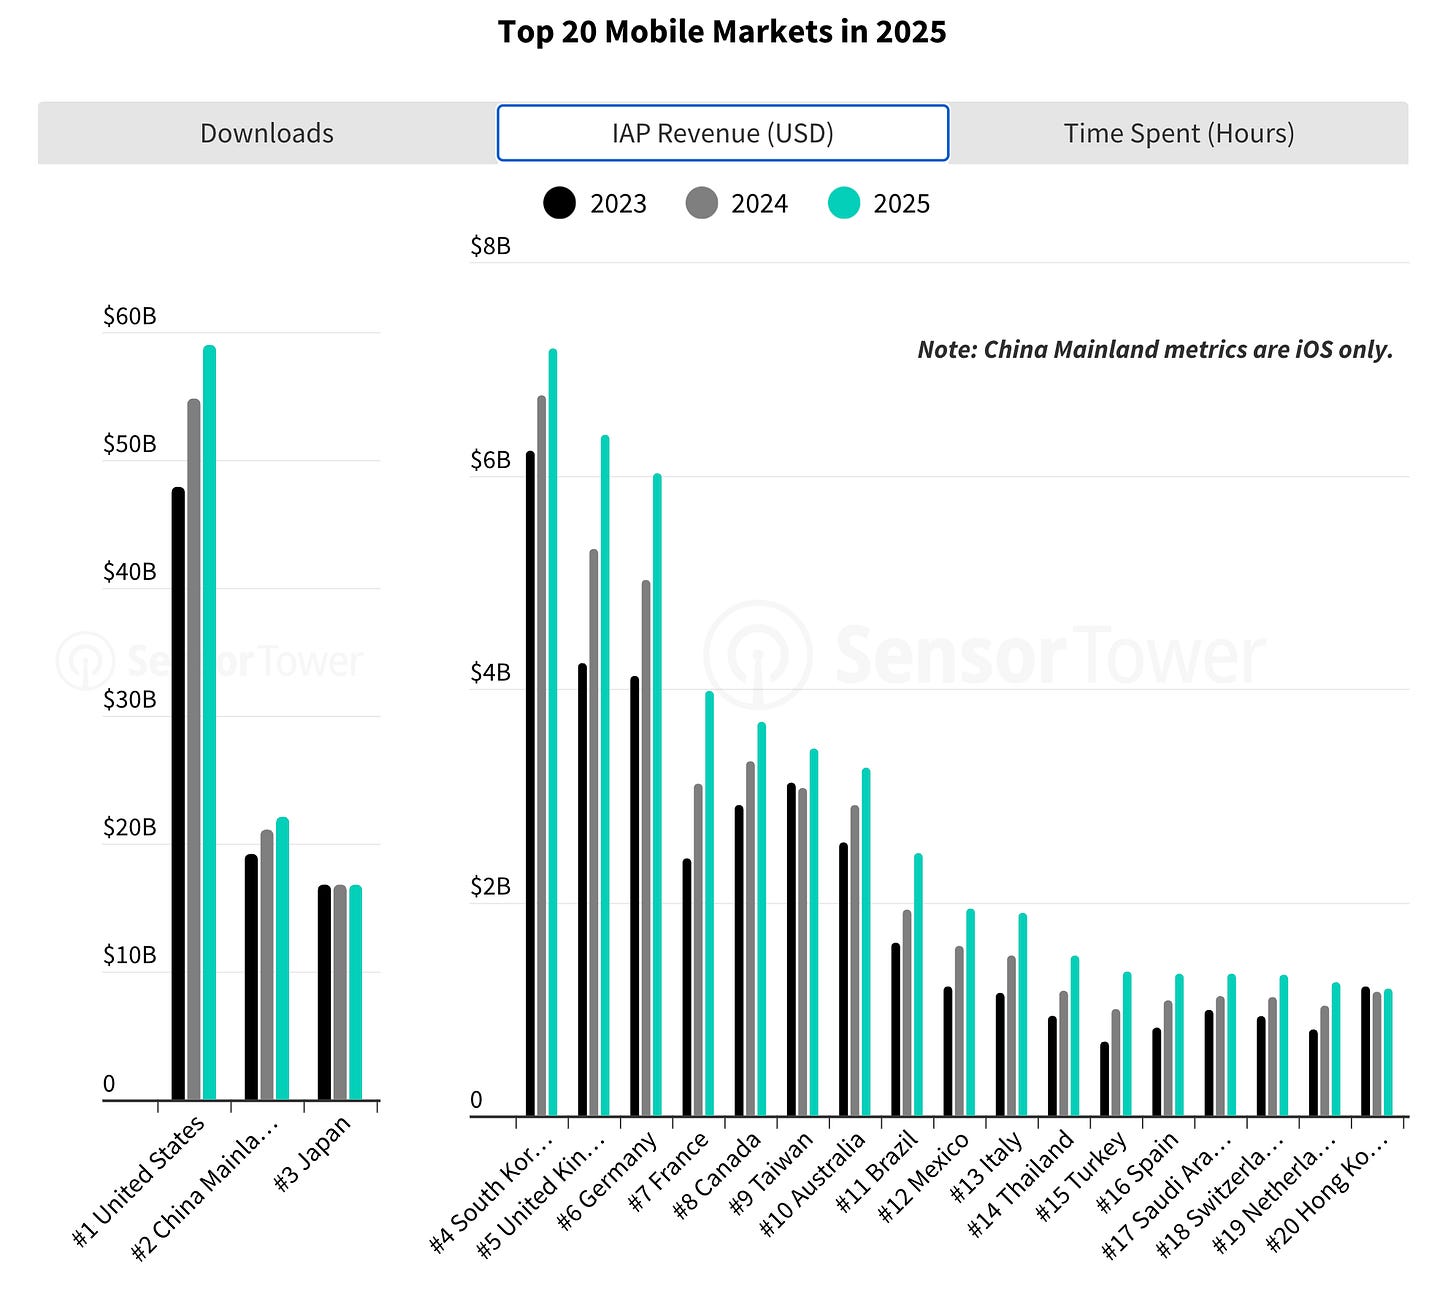Image resolution: width=1456 pixels, height=1294 pixels.
Task: Click the China Mainland 2025 teal bar
Action: tap(282, 958)
